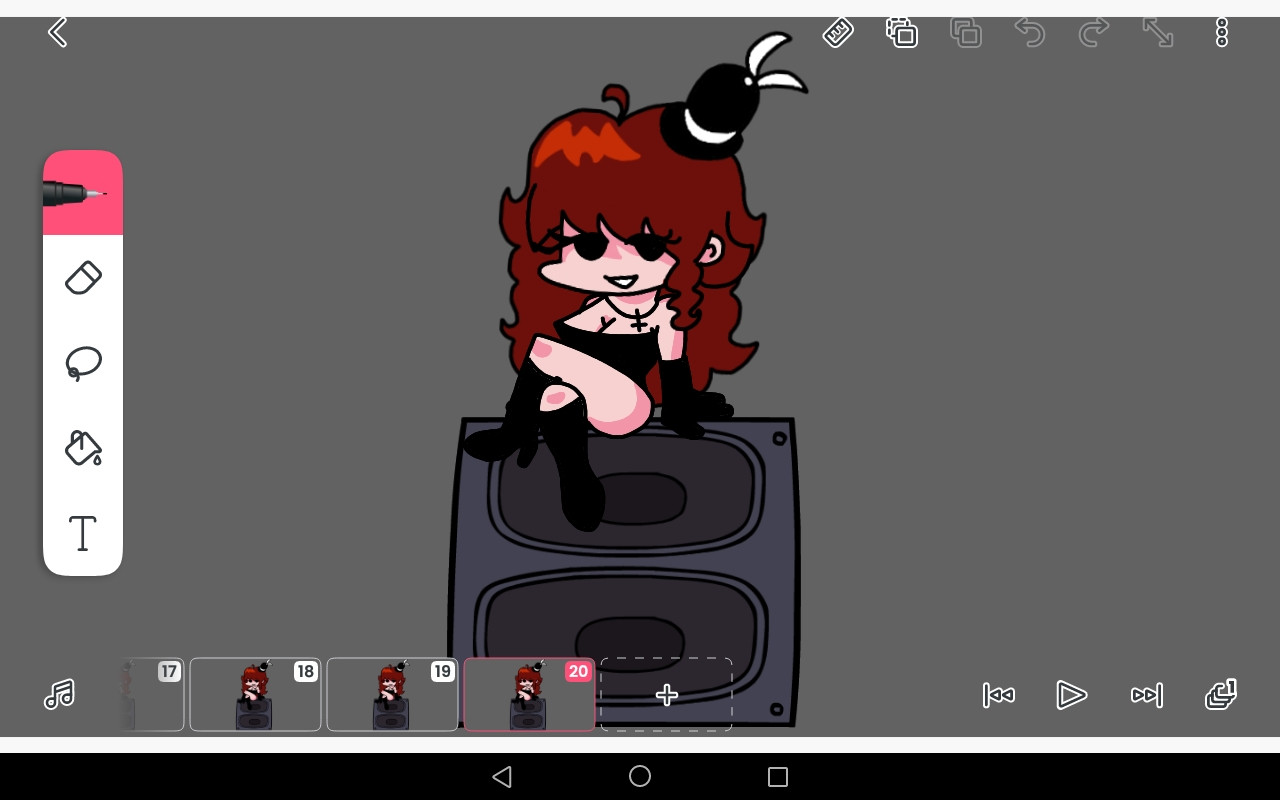Open the three-dot overflow menu

[1222, 33]
